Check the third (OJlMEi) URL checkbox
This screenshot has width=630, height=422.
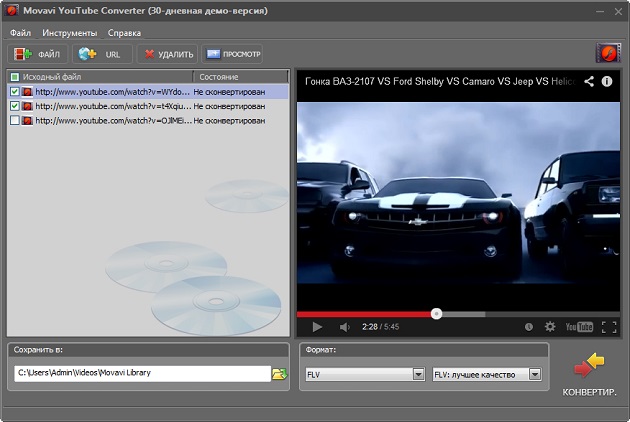tap(15, 120)
